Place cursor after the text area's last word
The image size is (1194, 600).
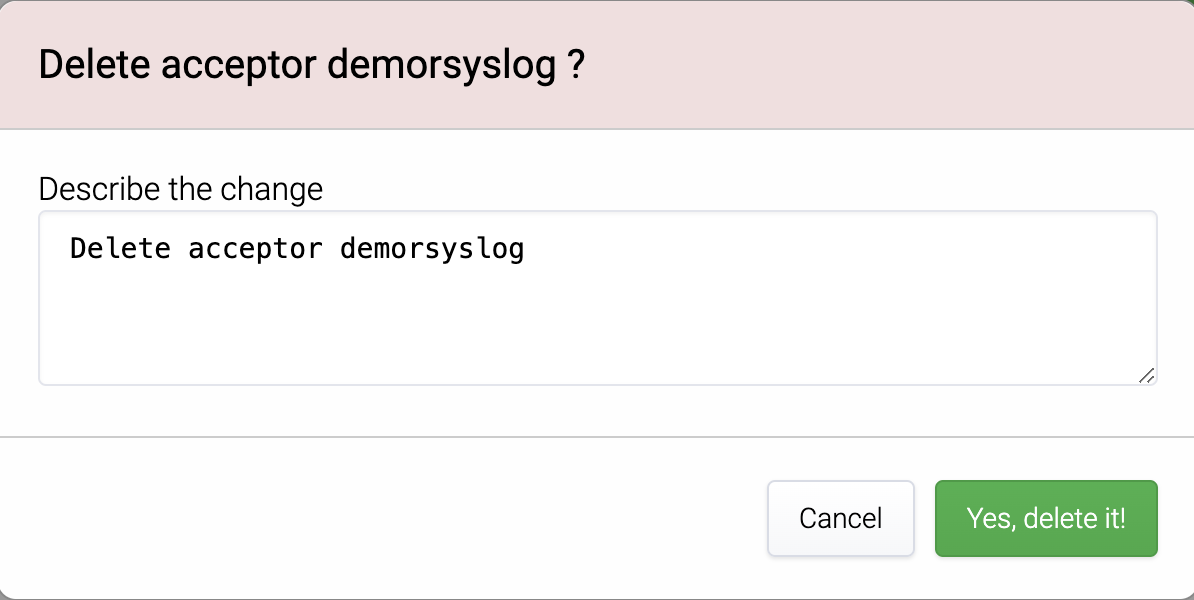tap(526, 248)
